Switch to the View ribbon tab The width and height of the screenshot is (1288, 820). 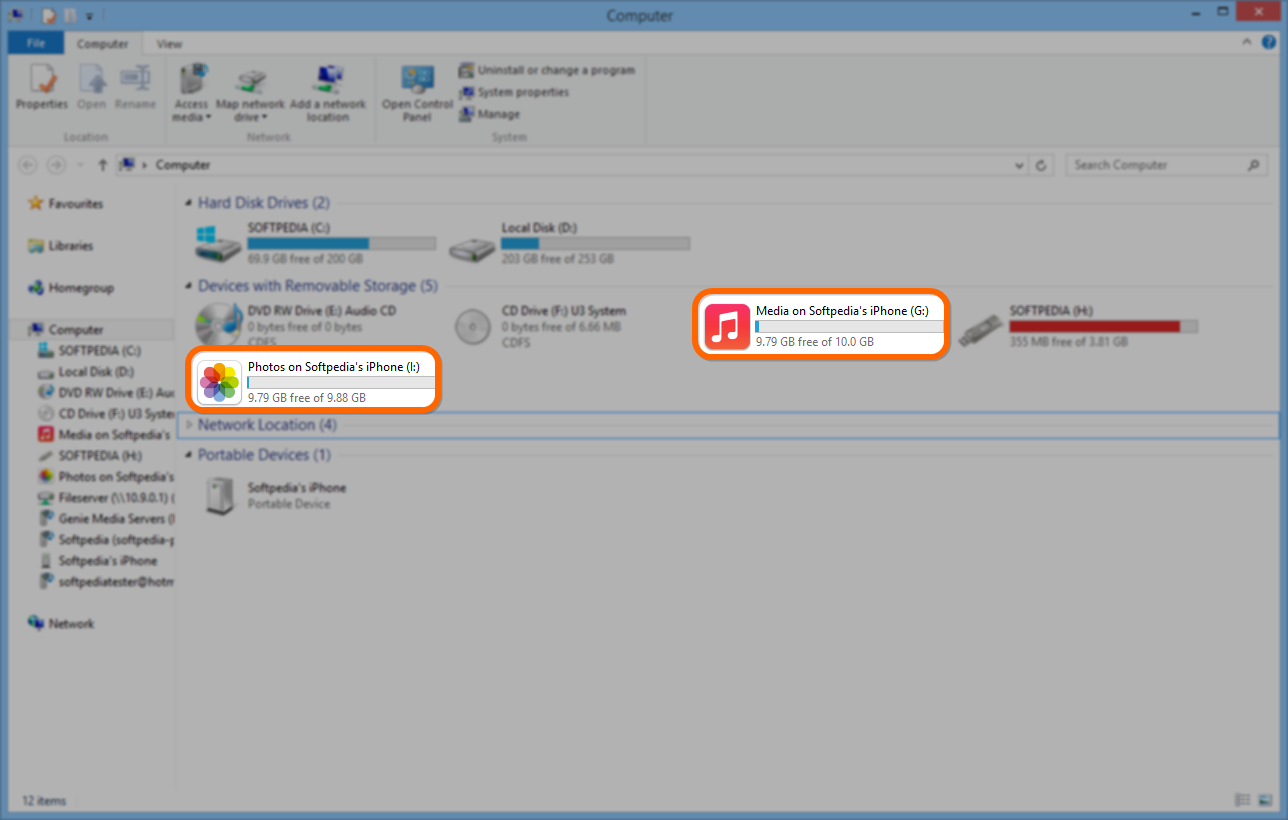click(169, 43)
